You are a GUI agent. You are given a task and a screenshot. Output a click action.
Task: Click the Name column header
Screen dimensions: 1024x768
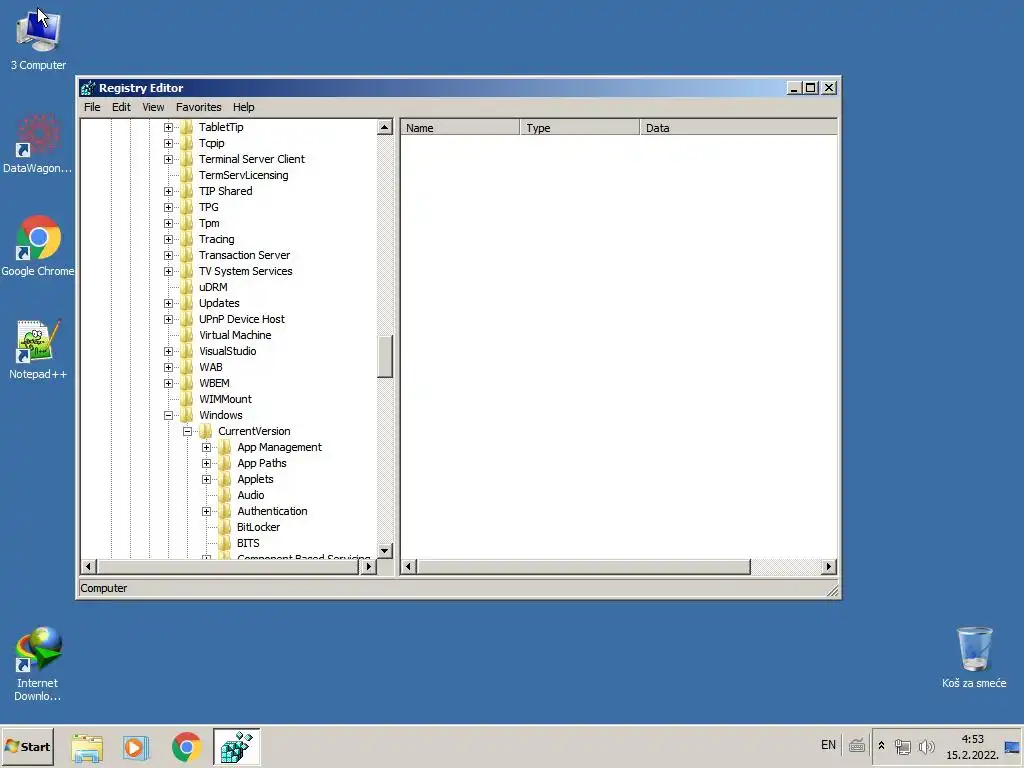(460, 127)
